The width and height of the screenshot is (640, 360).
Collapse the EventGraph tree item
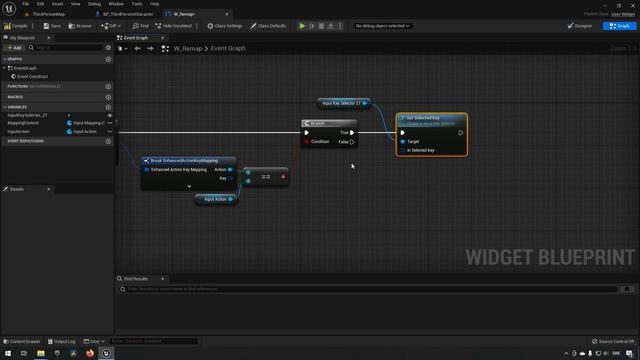4,68
